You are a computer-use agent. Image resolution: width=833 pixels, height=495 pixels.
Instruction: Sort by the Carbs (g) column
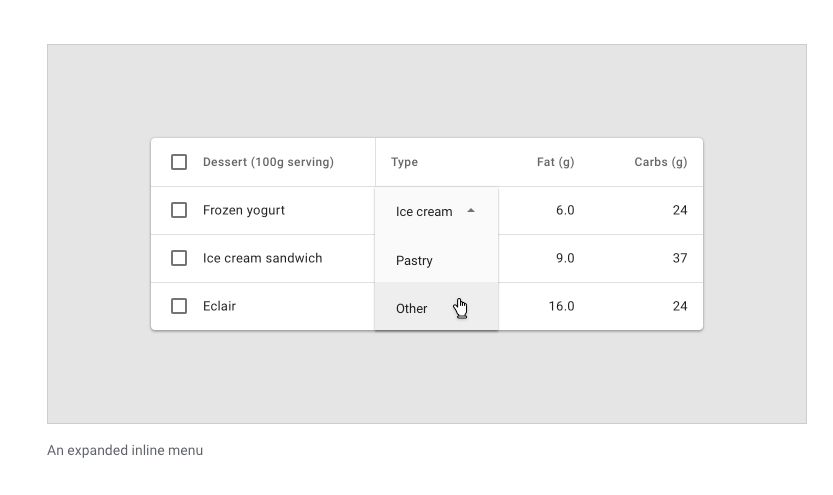[660, 162]
